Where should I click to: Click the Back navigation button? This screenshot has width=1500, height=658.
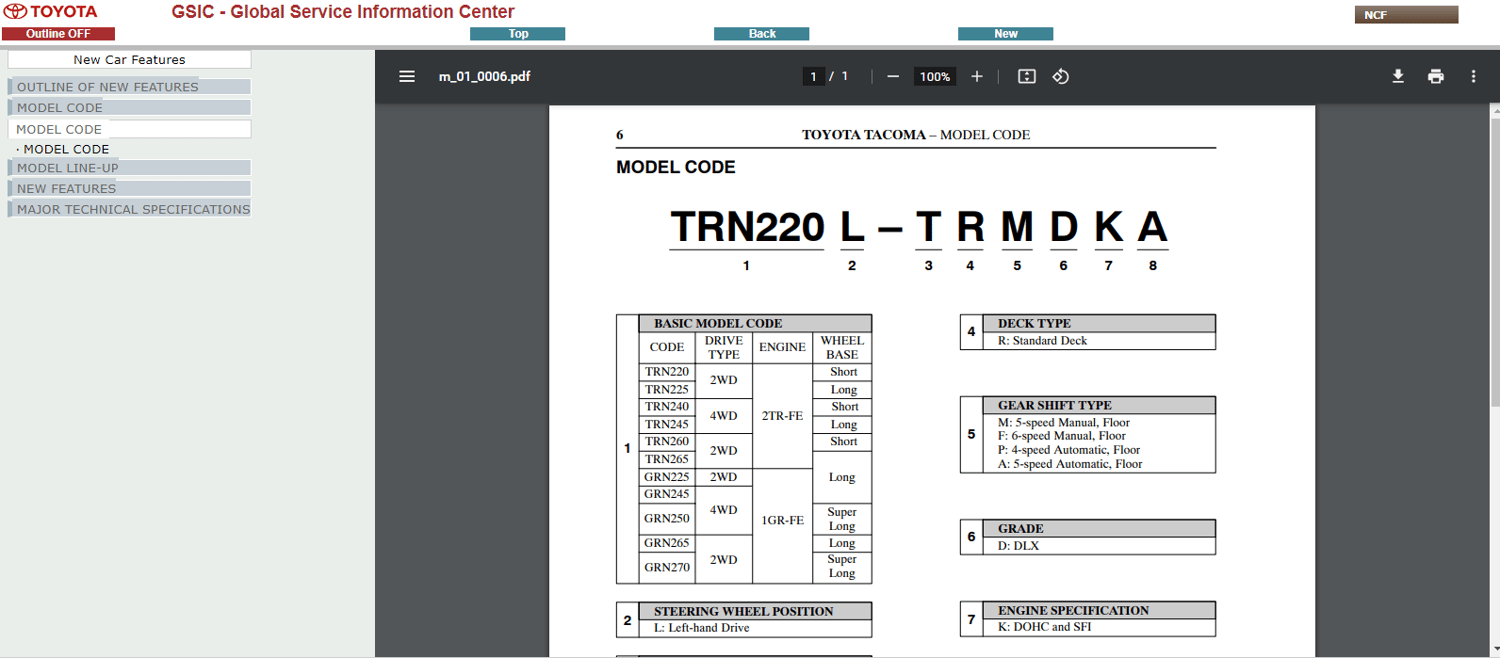pyautogui.click(x=762, y=34)
